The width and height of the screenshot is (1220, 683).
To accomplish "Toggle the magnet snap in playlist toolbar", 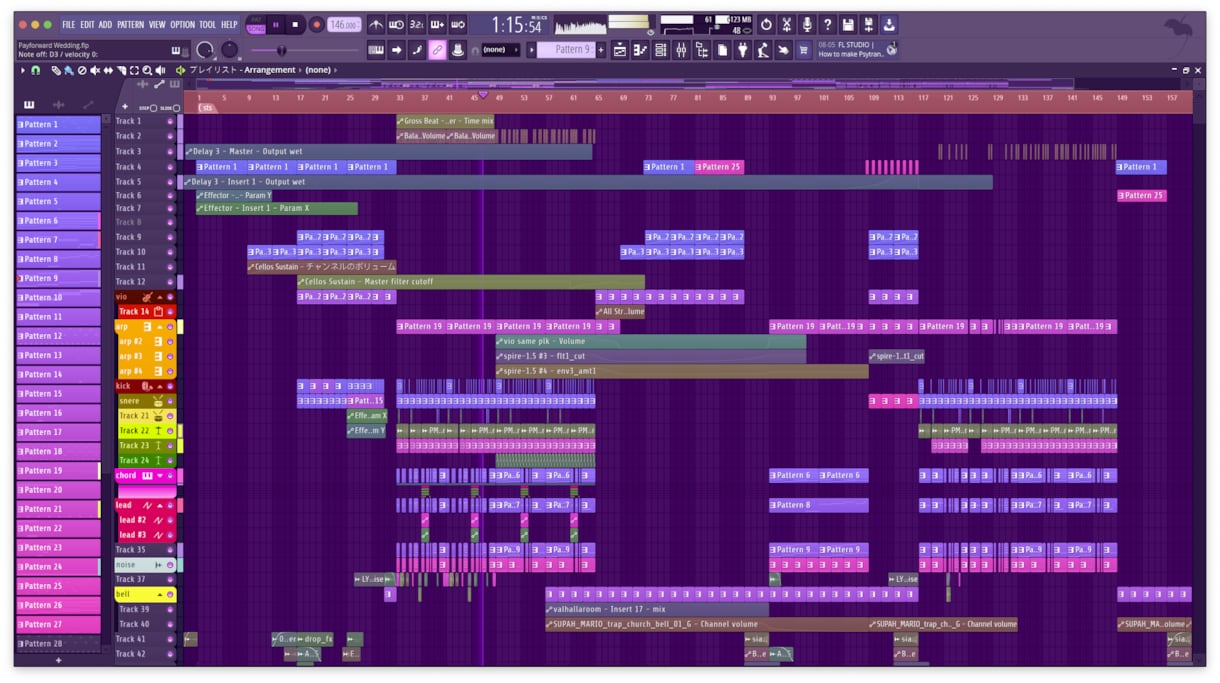I will (36, 70).
